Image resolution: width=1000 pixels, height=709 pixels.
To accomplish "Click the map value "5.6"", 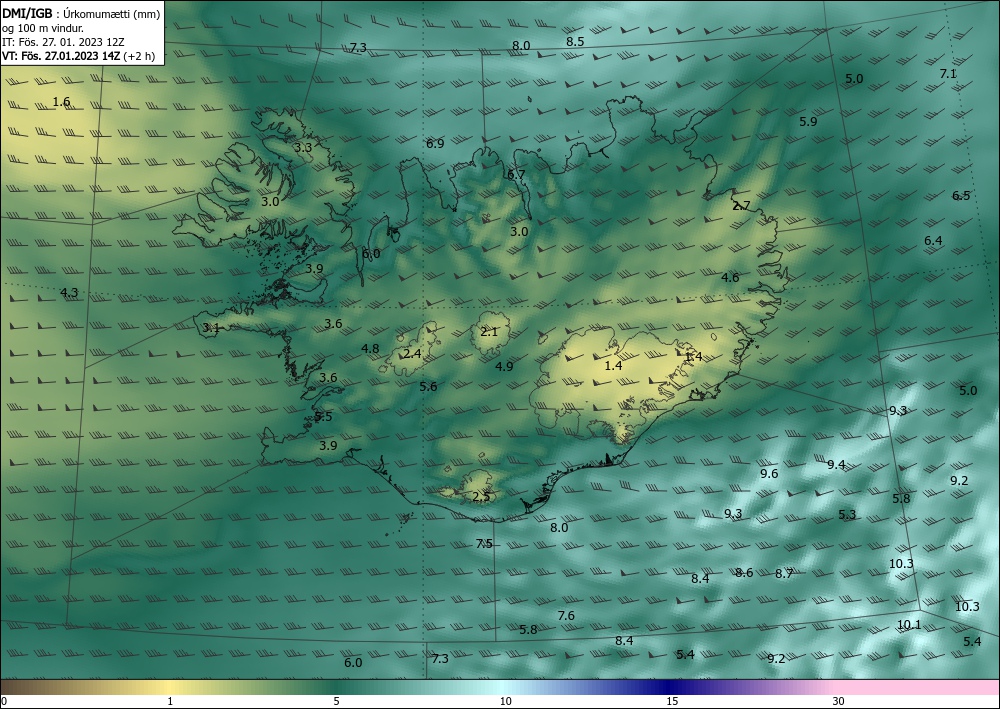I will pos(429,387).
